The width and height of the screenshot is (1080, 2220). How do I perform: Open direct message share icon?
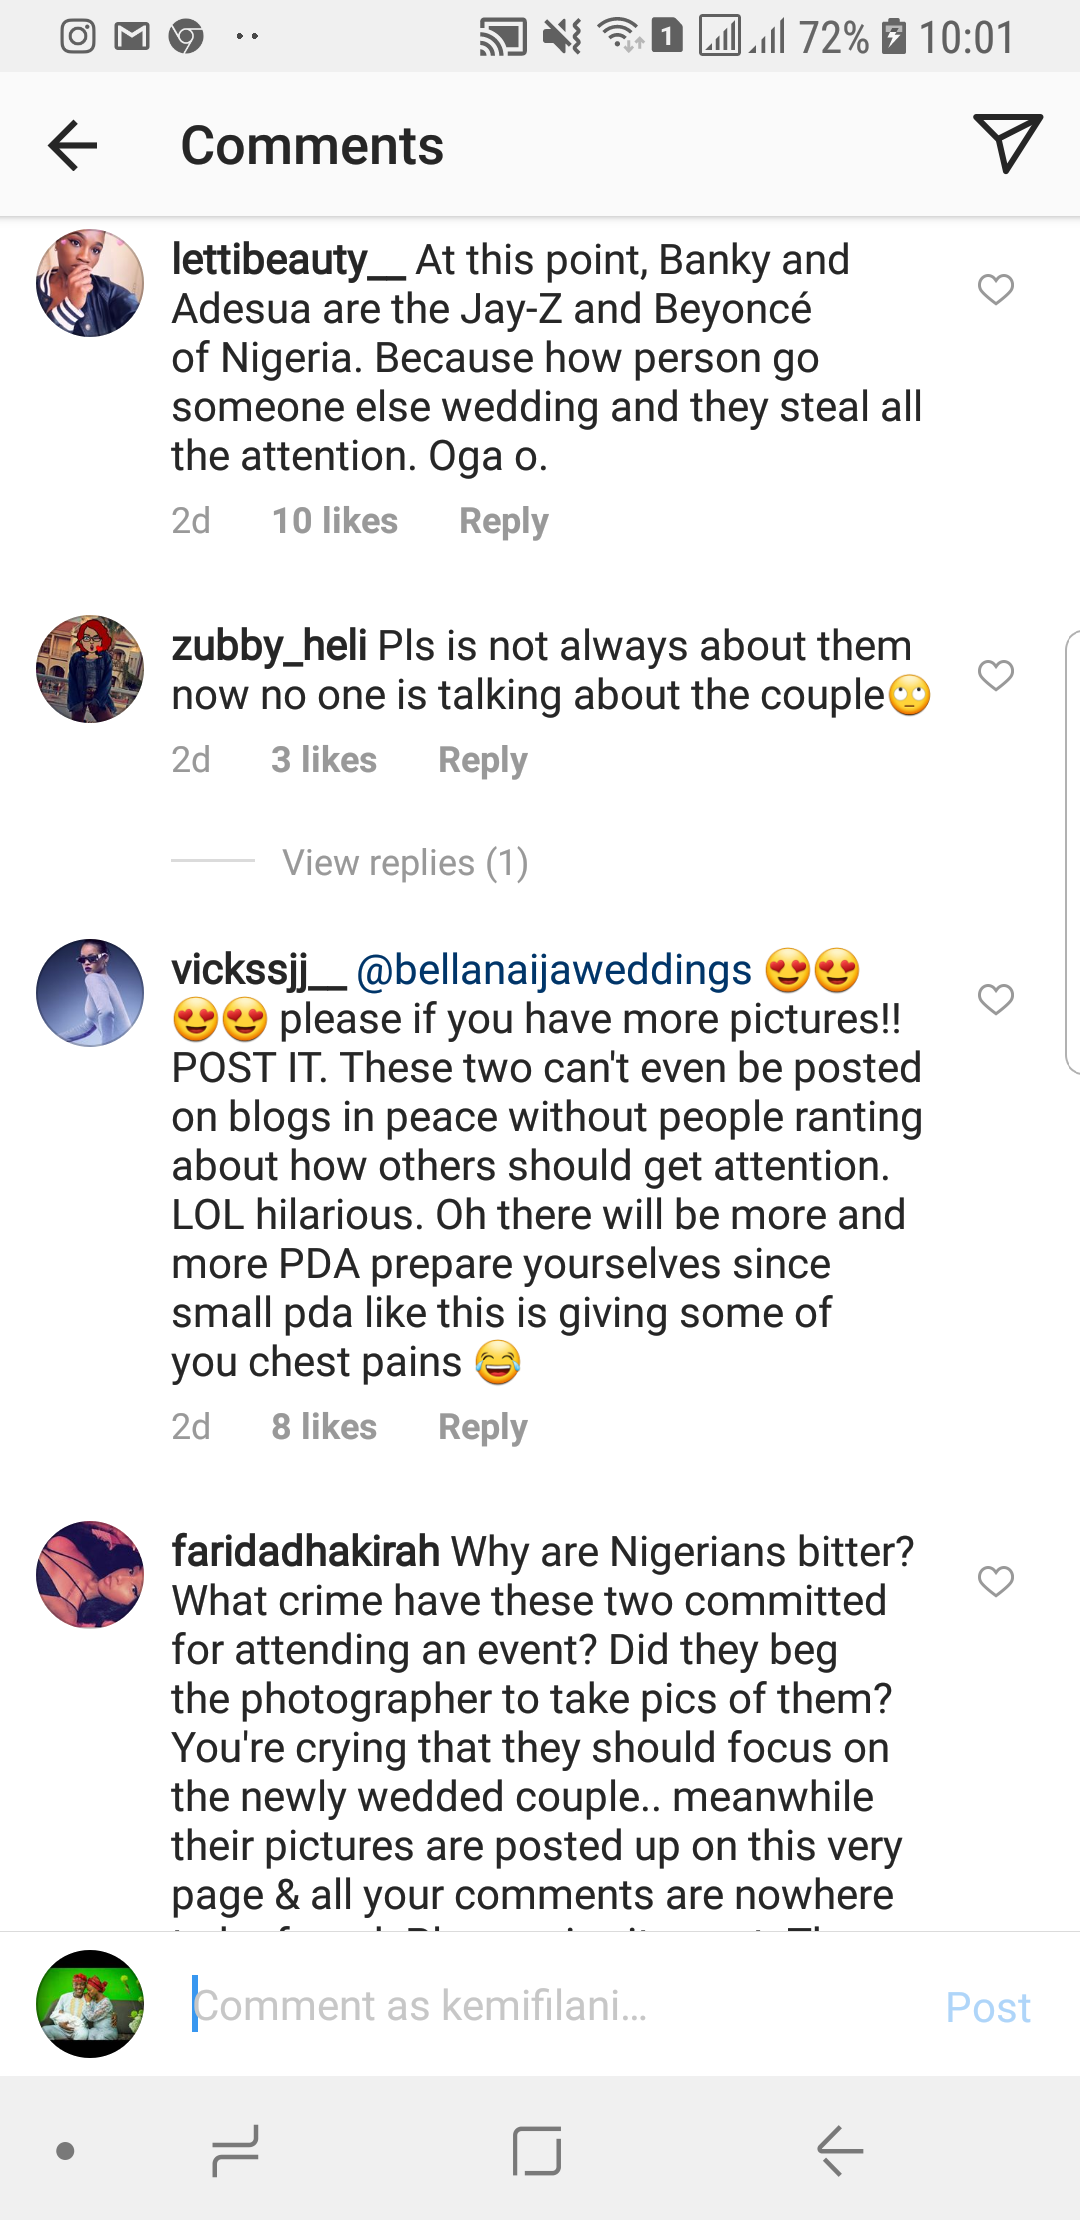point(1007,144)
